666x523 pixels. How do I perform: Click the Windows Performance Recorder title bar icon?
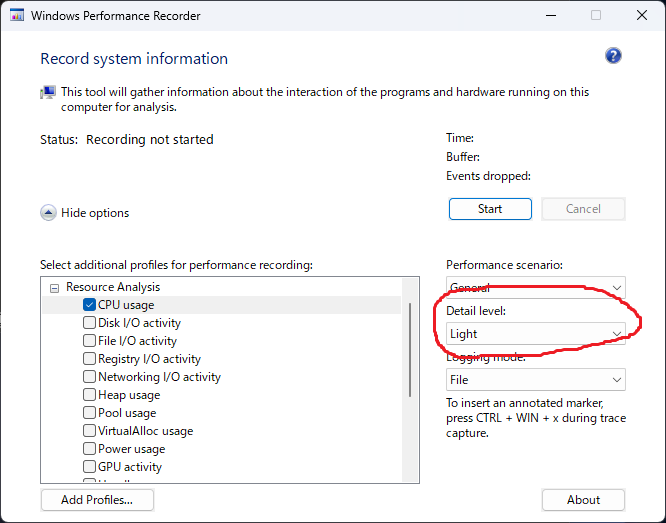pos(17,16)
